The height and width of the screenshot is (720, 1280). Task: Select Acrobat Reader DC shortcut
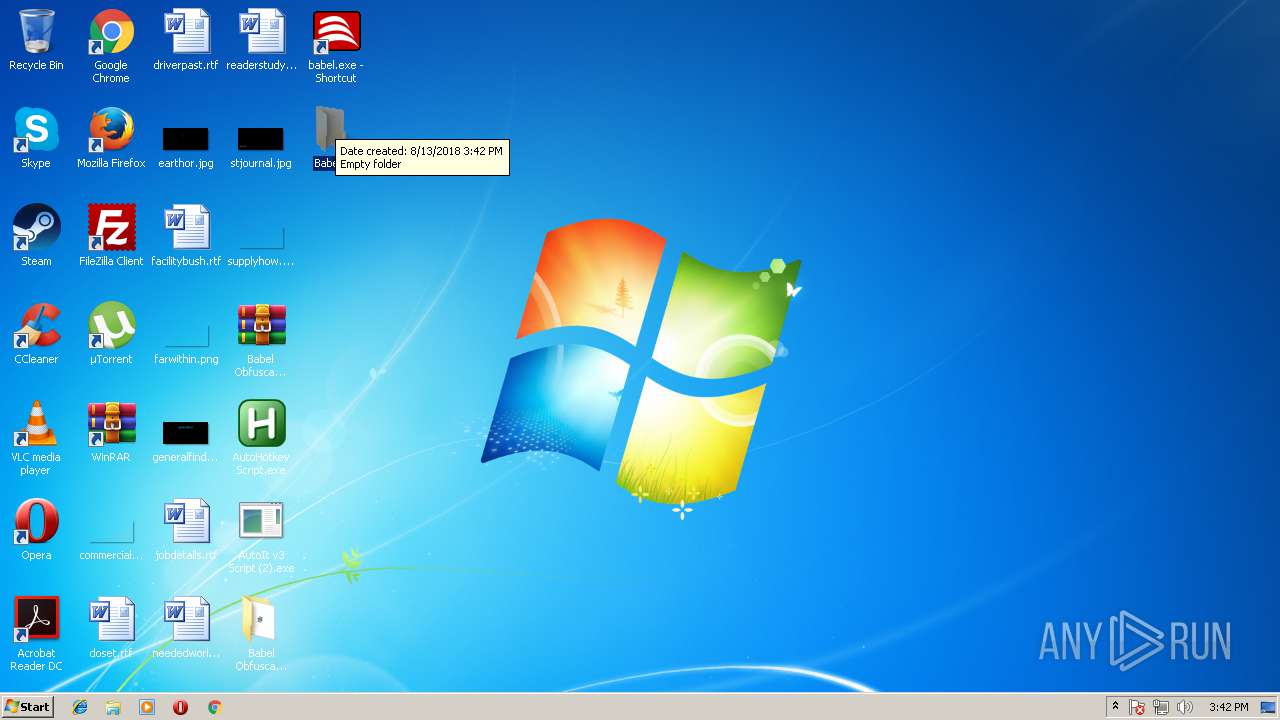(36, 621)
